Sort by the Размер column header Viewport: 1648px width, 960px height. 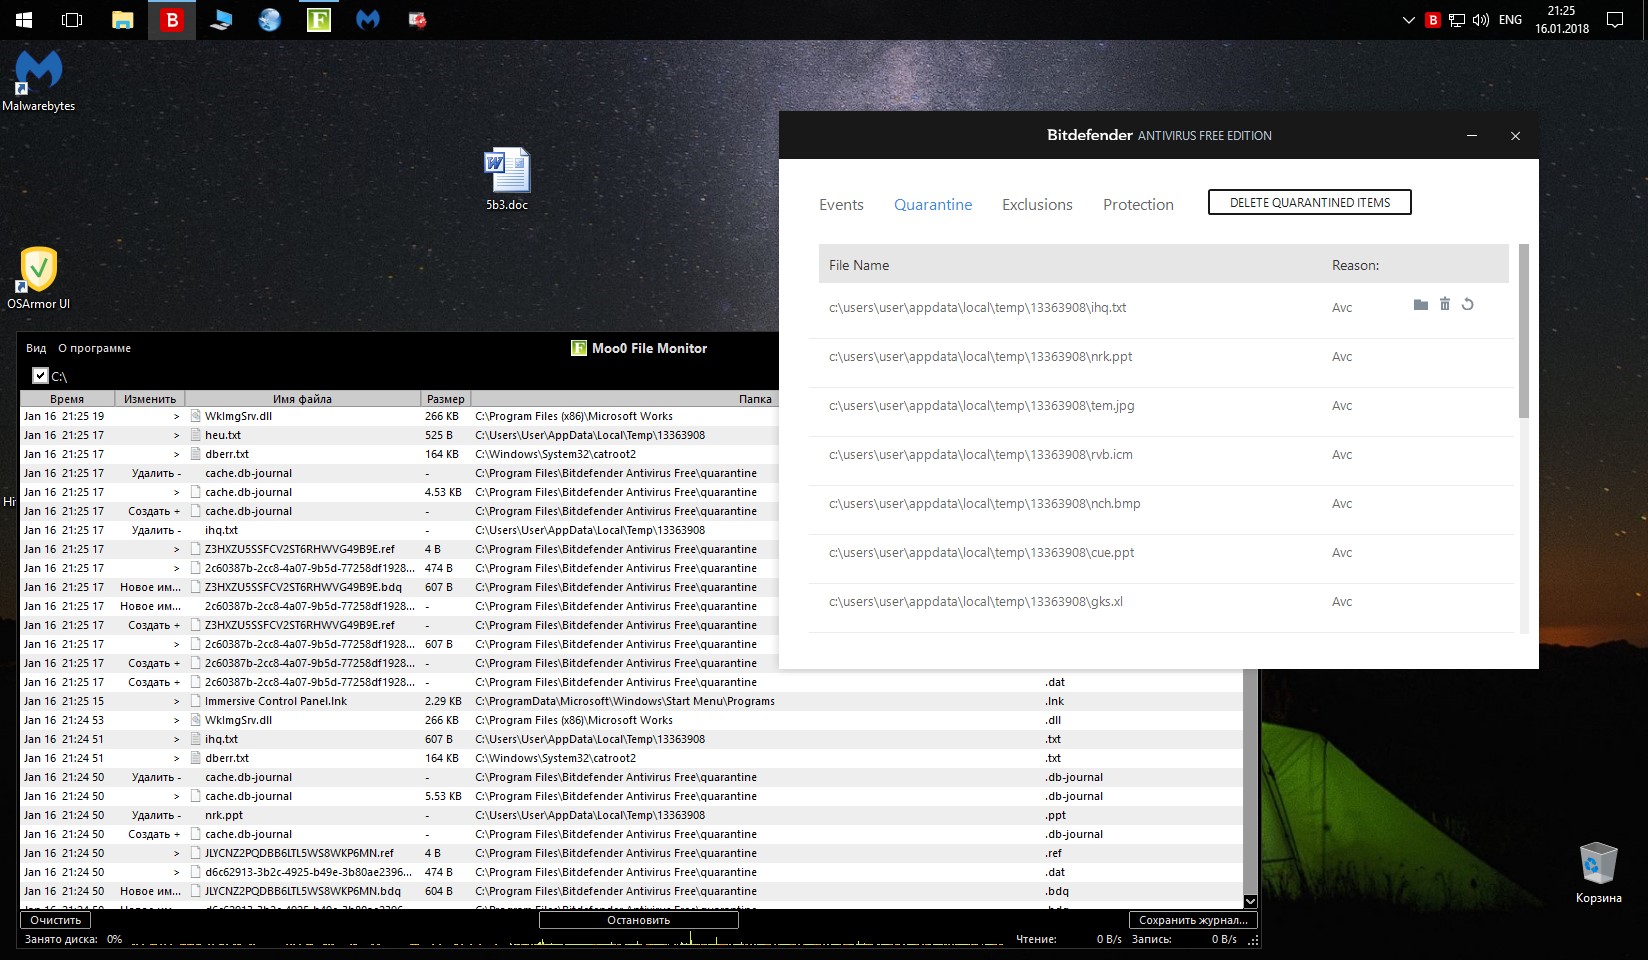[x=446, y=399]
